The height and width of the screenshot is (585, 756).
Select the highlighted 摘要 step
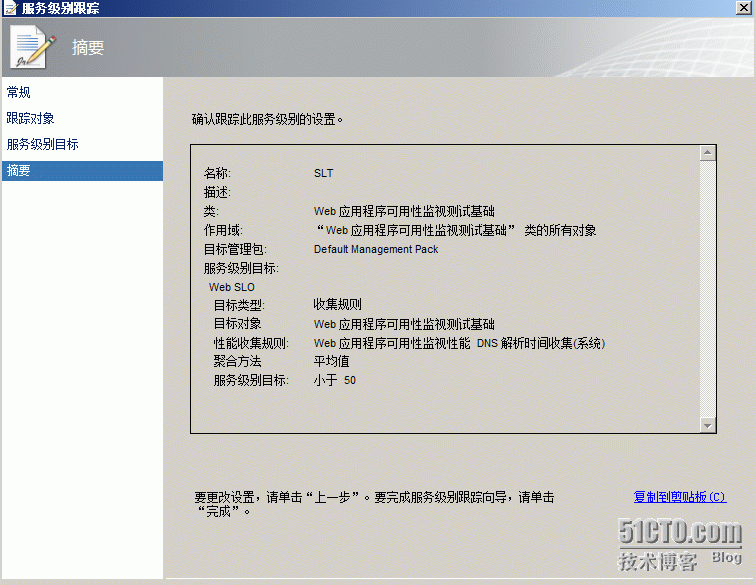click(82, 171)
